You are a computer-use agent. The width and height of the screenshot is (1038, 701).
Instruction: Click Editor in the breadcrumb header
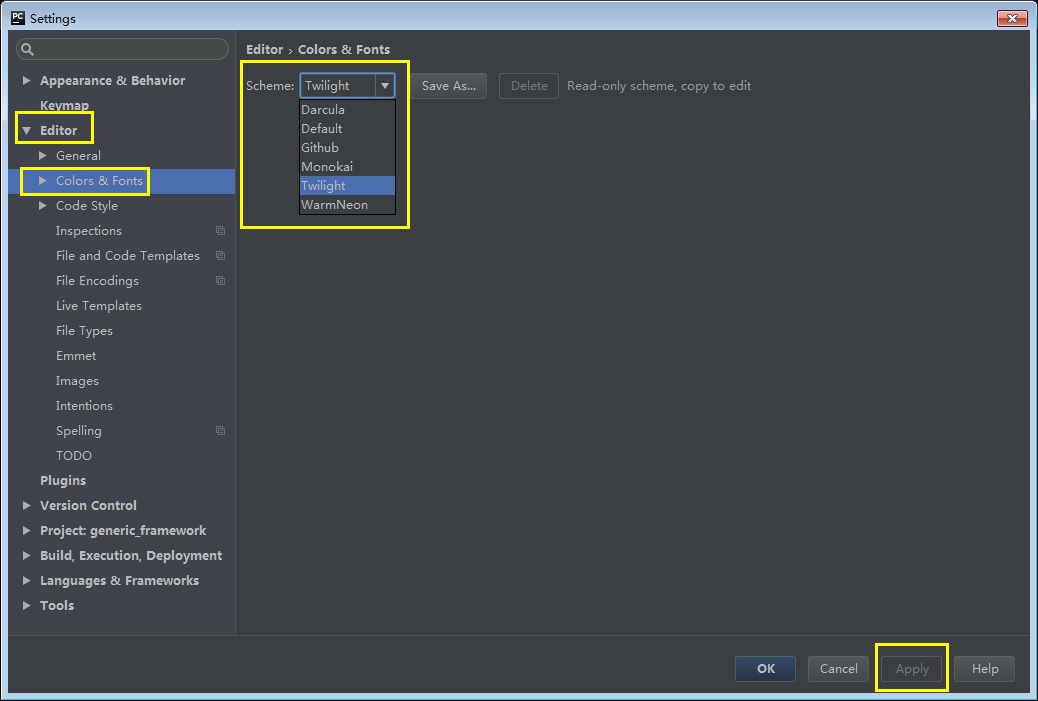pyautogui.click(x=264, y=50)
